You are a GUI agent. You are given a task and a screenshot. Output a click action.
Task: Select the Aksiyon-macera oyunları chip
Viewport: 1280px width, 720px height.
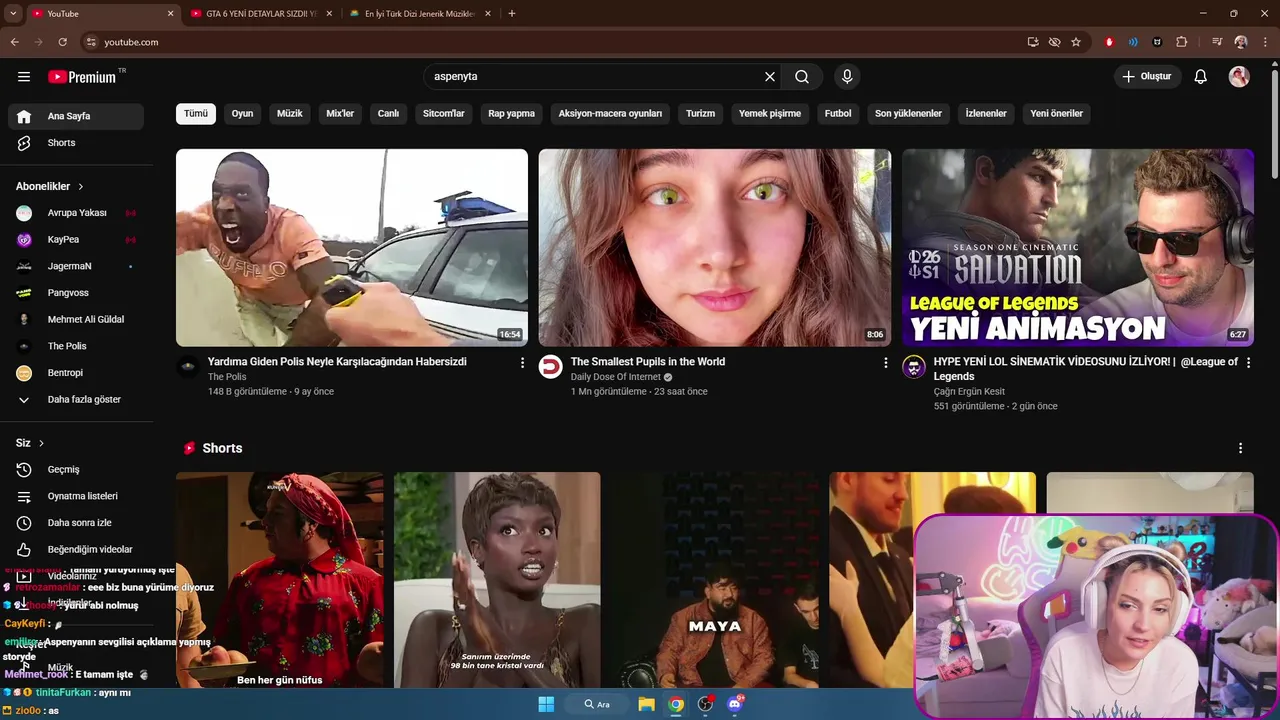(x=610, y=114)
